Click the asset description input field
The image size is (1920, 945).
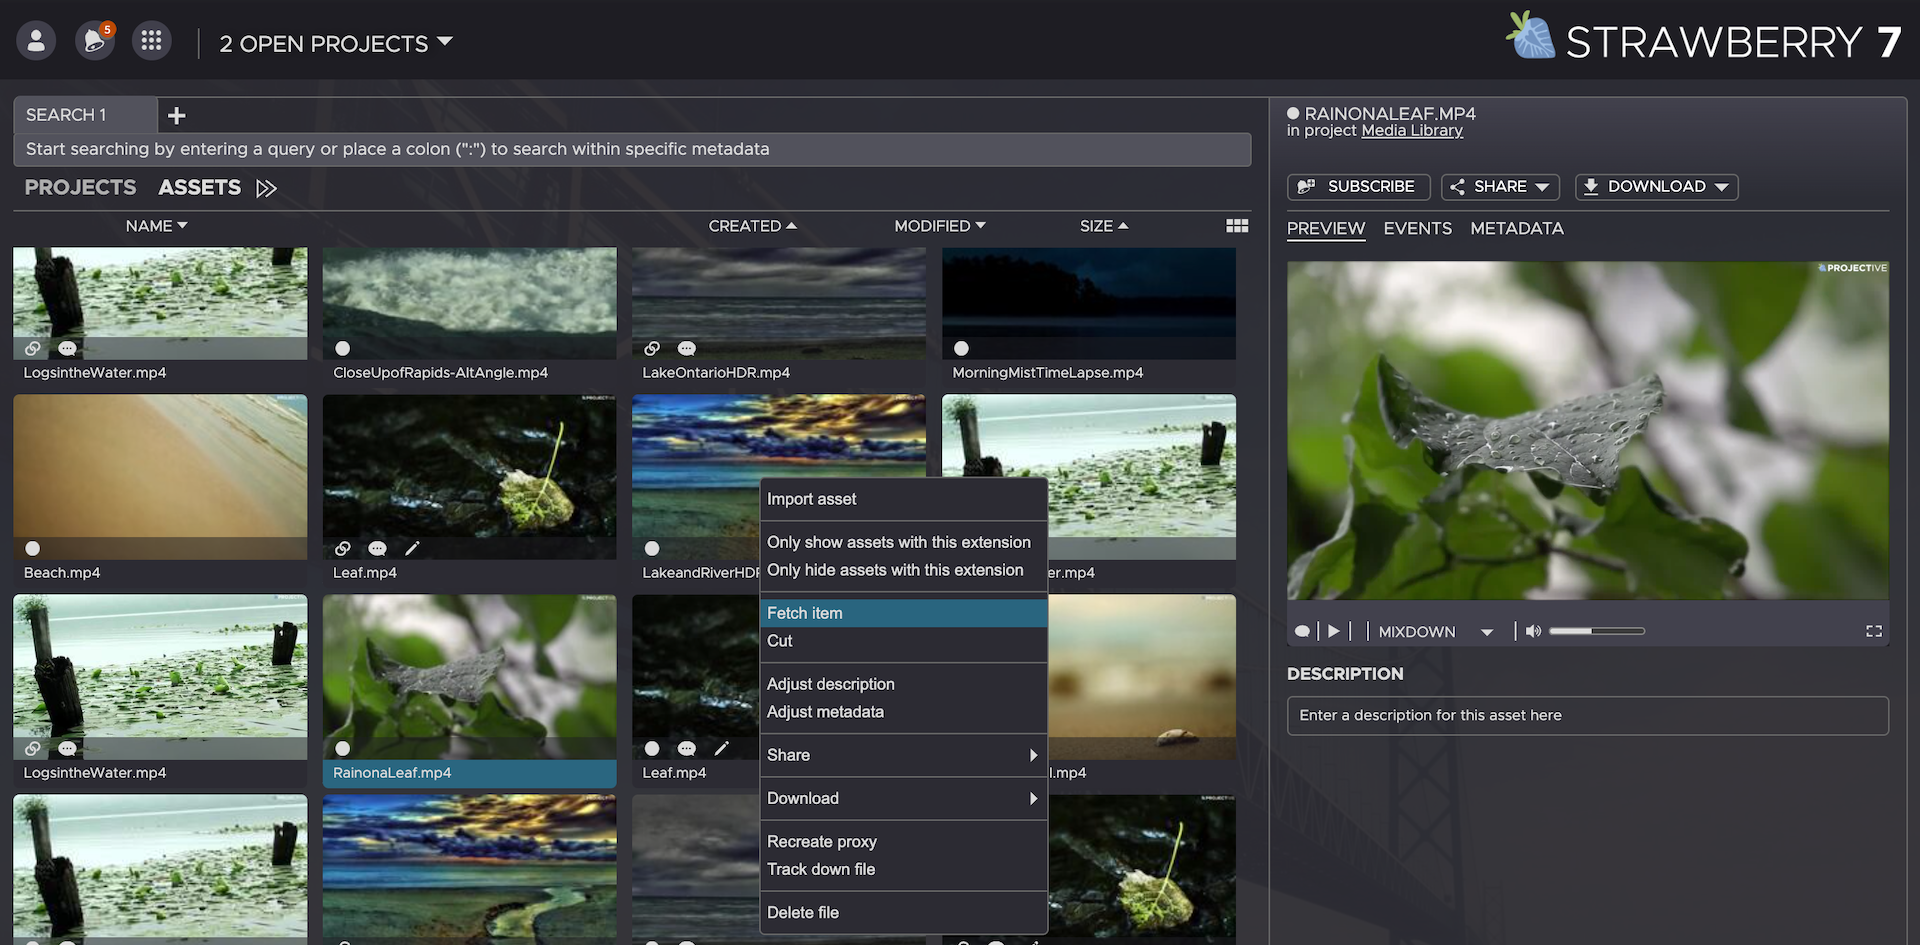pos(1587,716)
